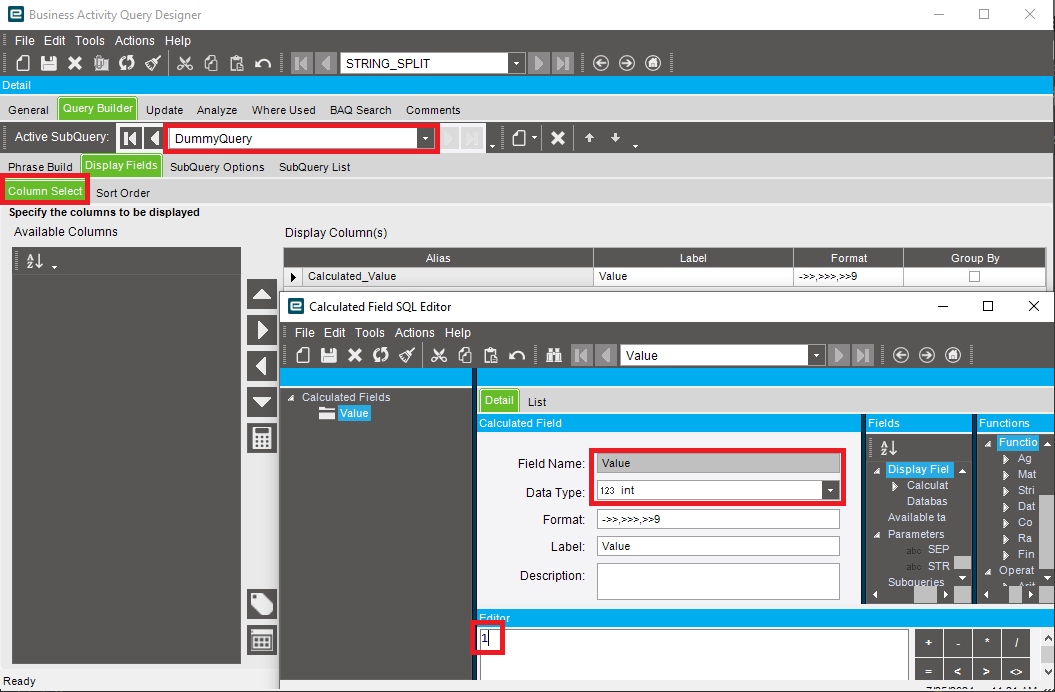
Task: Open Tools menu in BAQ Designer
Action: click(x=89, y=40)
